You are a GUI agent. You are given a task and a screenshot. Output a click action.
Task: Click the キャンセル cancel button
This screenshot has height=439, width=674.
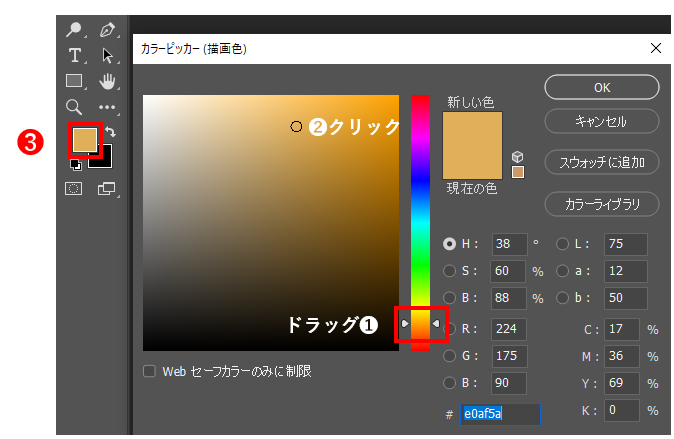[601, 121]
